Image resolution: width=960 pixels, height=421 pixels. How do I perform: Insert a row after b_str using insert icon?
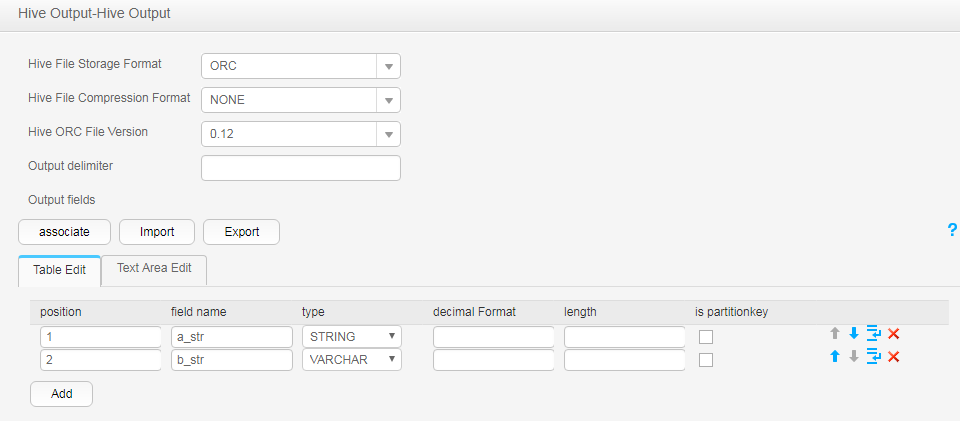[874, 356]
